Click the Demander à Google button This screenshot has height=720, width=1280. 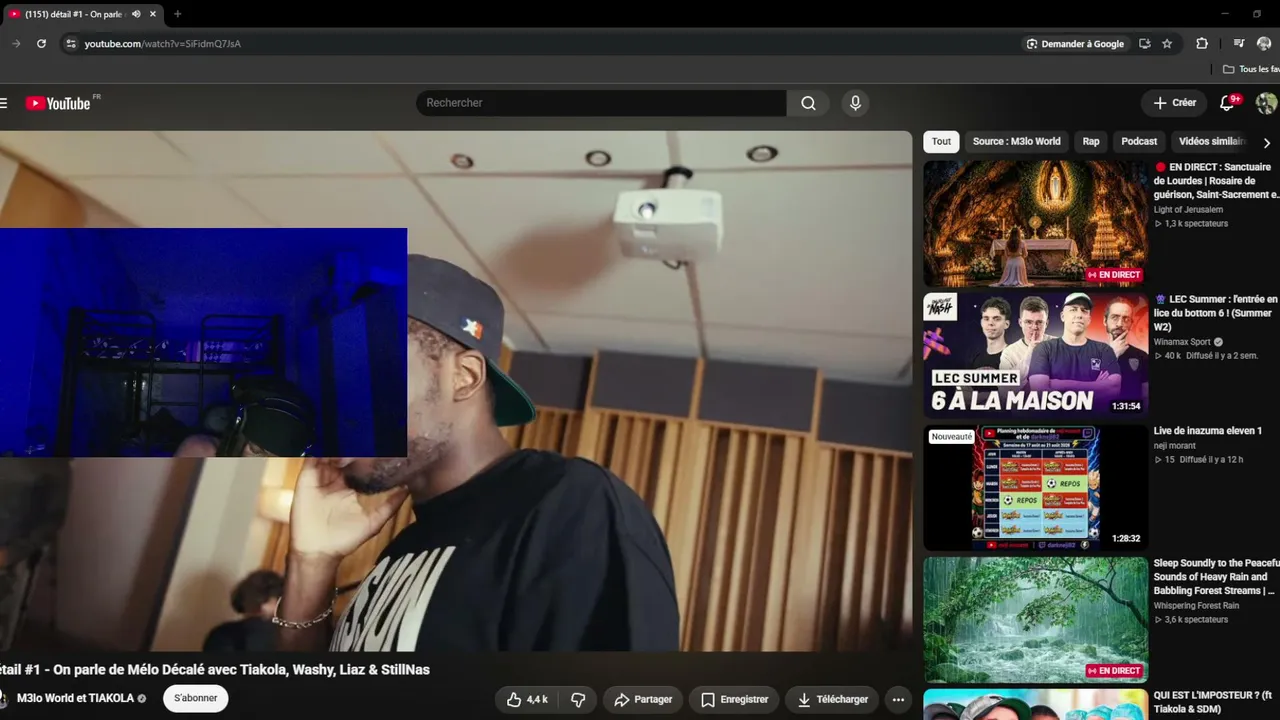click(x=1075, y=44)
